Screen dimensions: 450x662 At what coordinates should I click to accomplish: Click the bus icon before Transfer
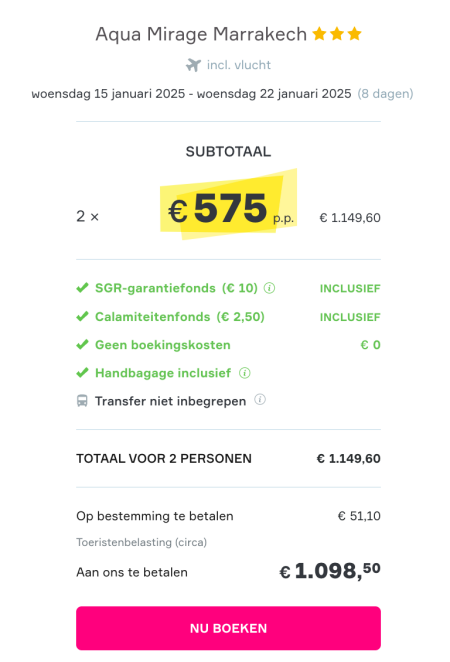[82, 401]
